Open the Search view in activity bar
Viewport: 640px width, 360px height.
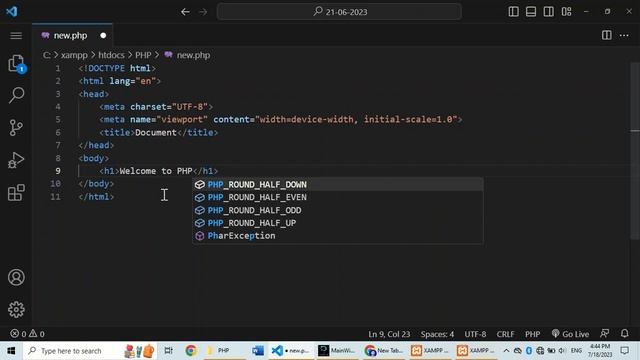[16, 96]
